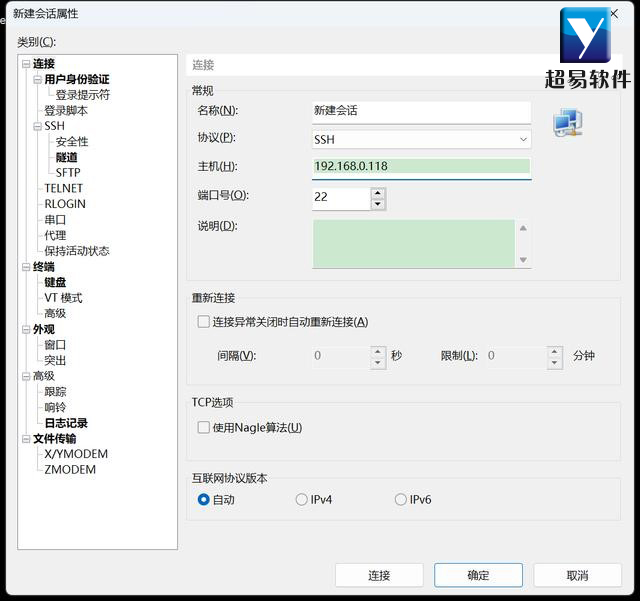
Task: Select 突出 tree item
Action: pyautogui.click(x=55, y=361)
